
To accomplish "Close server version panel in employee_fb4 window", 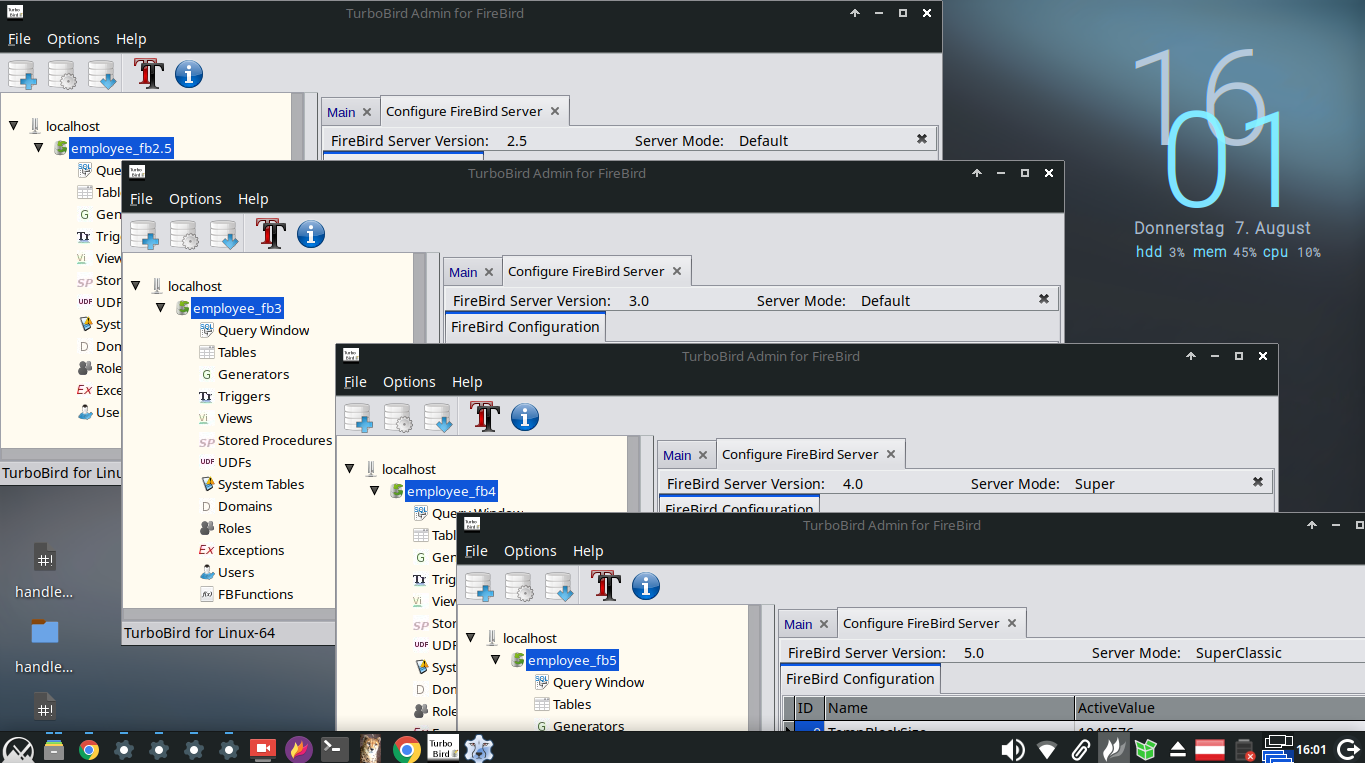I will (x=1258, y=482).
